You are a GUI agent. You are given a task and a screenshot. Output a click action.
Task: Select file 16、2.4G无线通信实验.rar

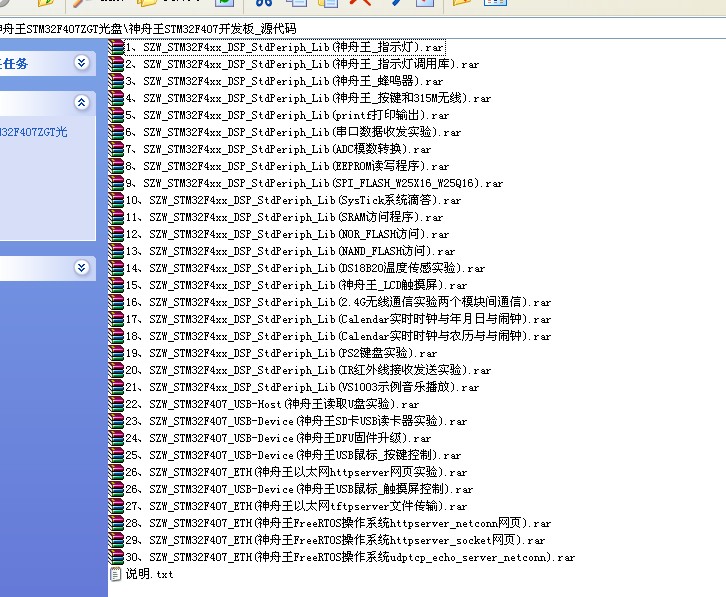point(338,302)
